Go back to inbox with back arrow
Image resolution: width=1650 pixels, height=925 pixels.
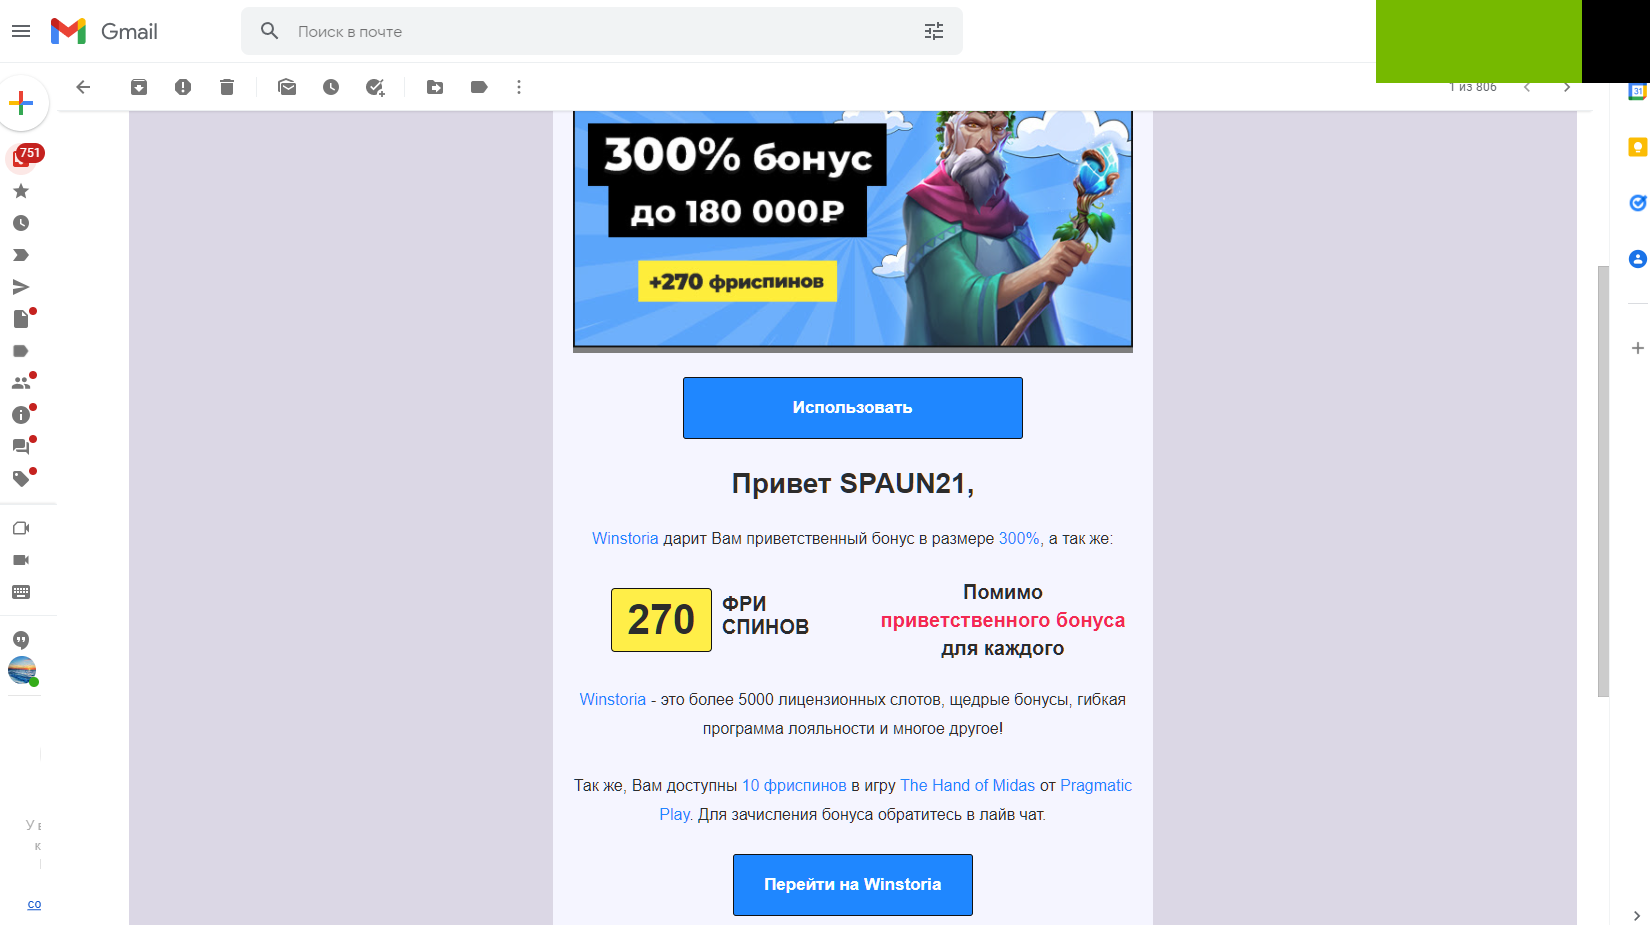[83, 87]
